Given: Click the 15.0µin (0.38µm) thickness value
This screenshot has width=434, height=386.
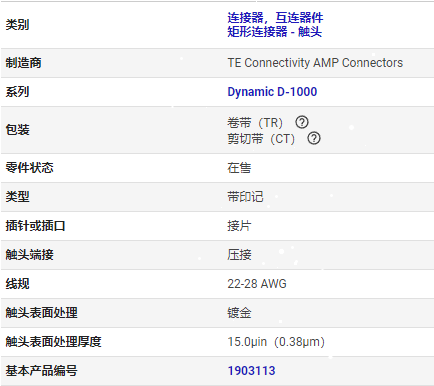Looking at the screenshot, I should pos(276,342).
